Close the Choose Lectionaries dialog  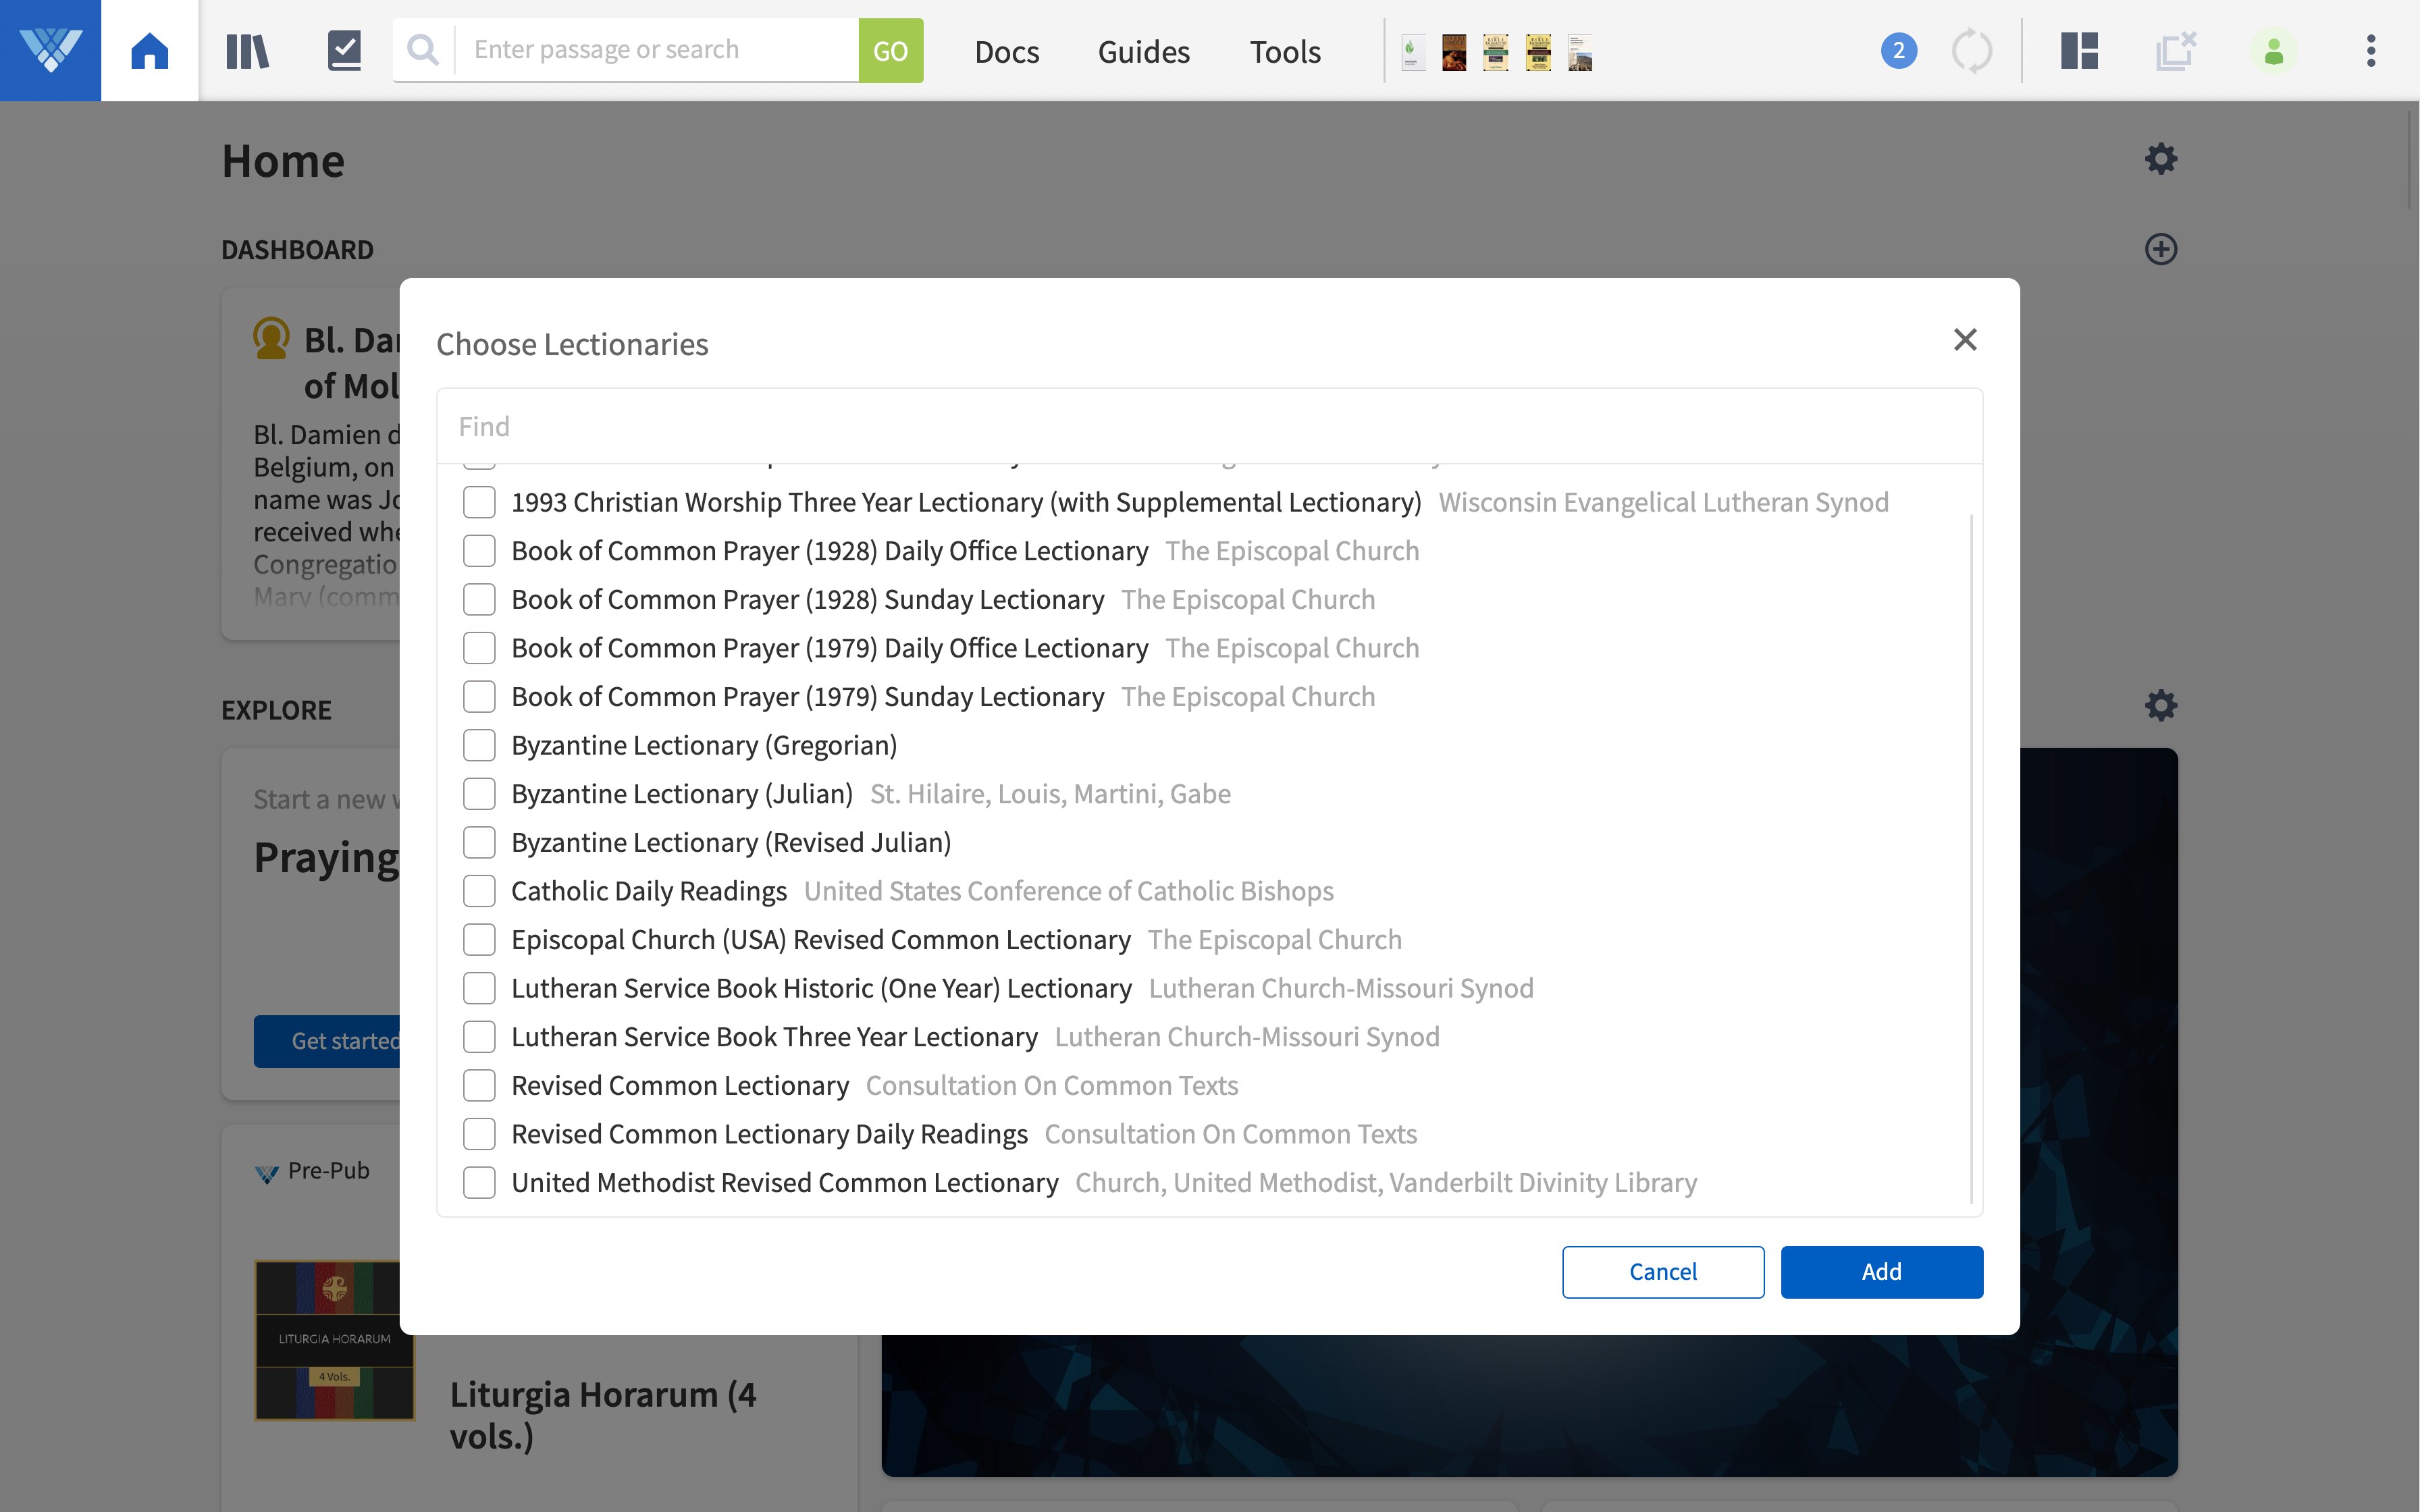(1965, 340)
